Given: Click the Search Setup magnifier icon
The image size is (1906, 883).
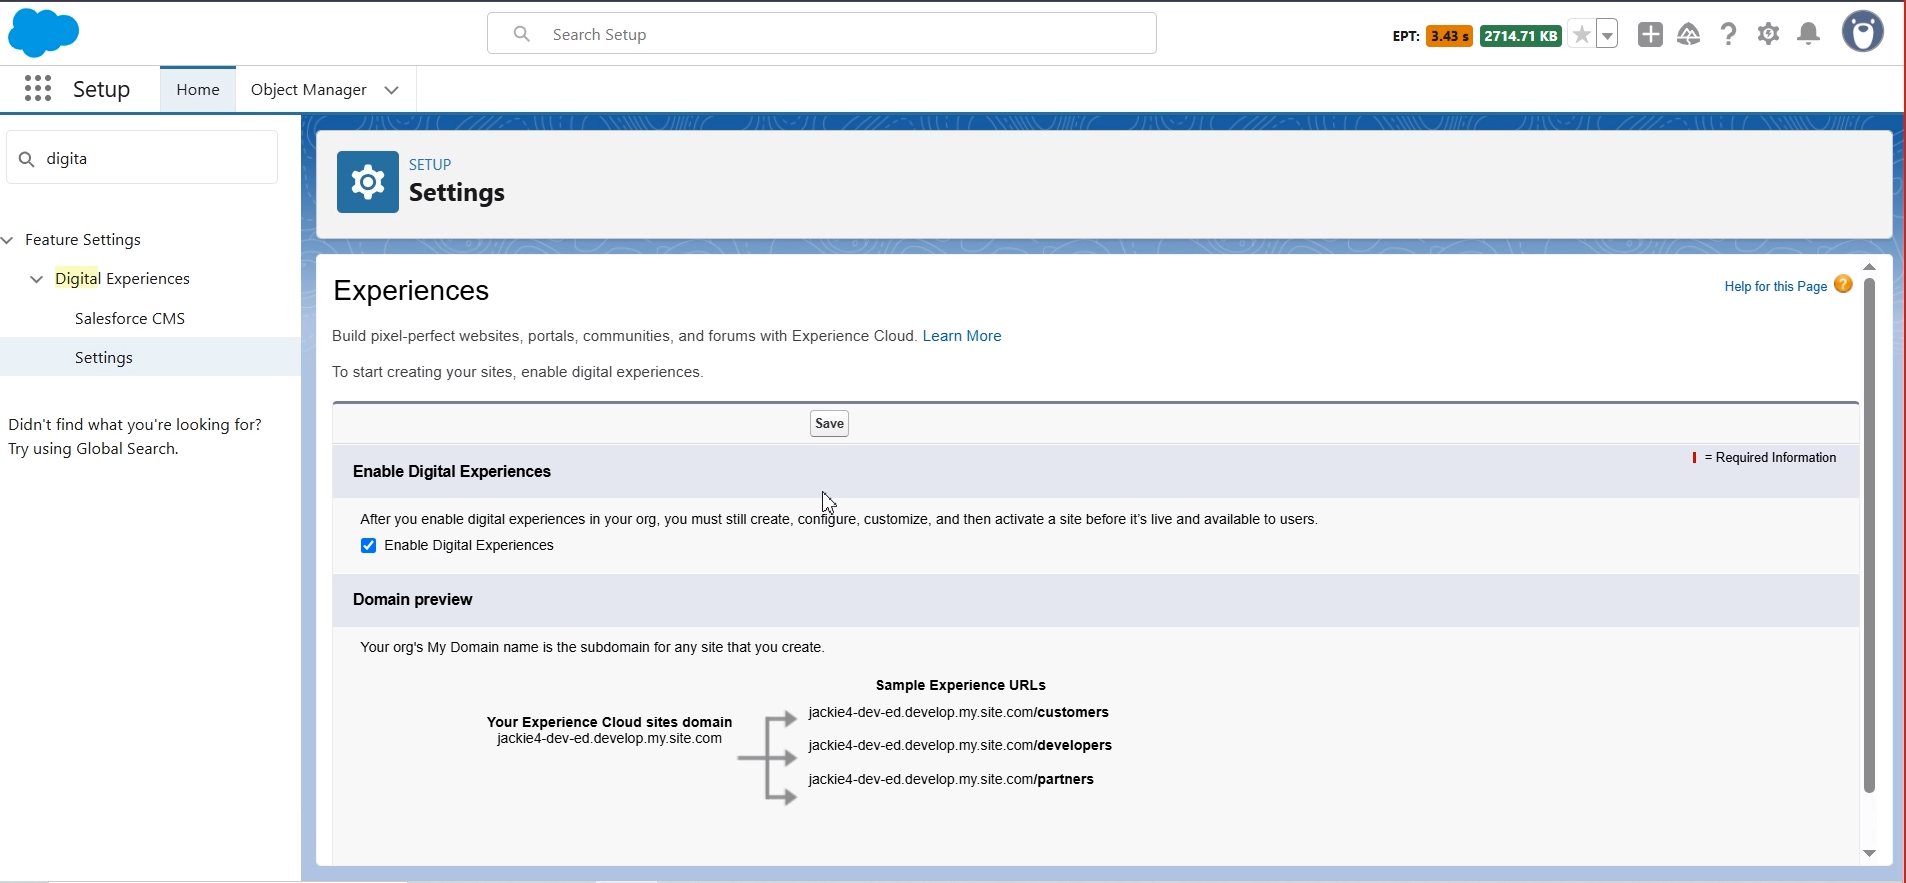Looking at the screenshot, I should point(521,34).
